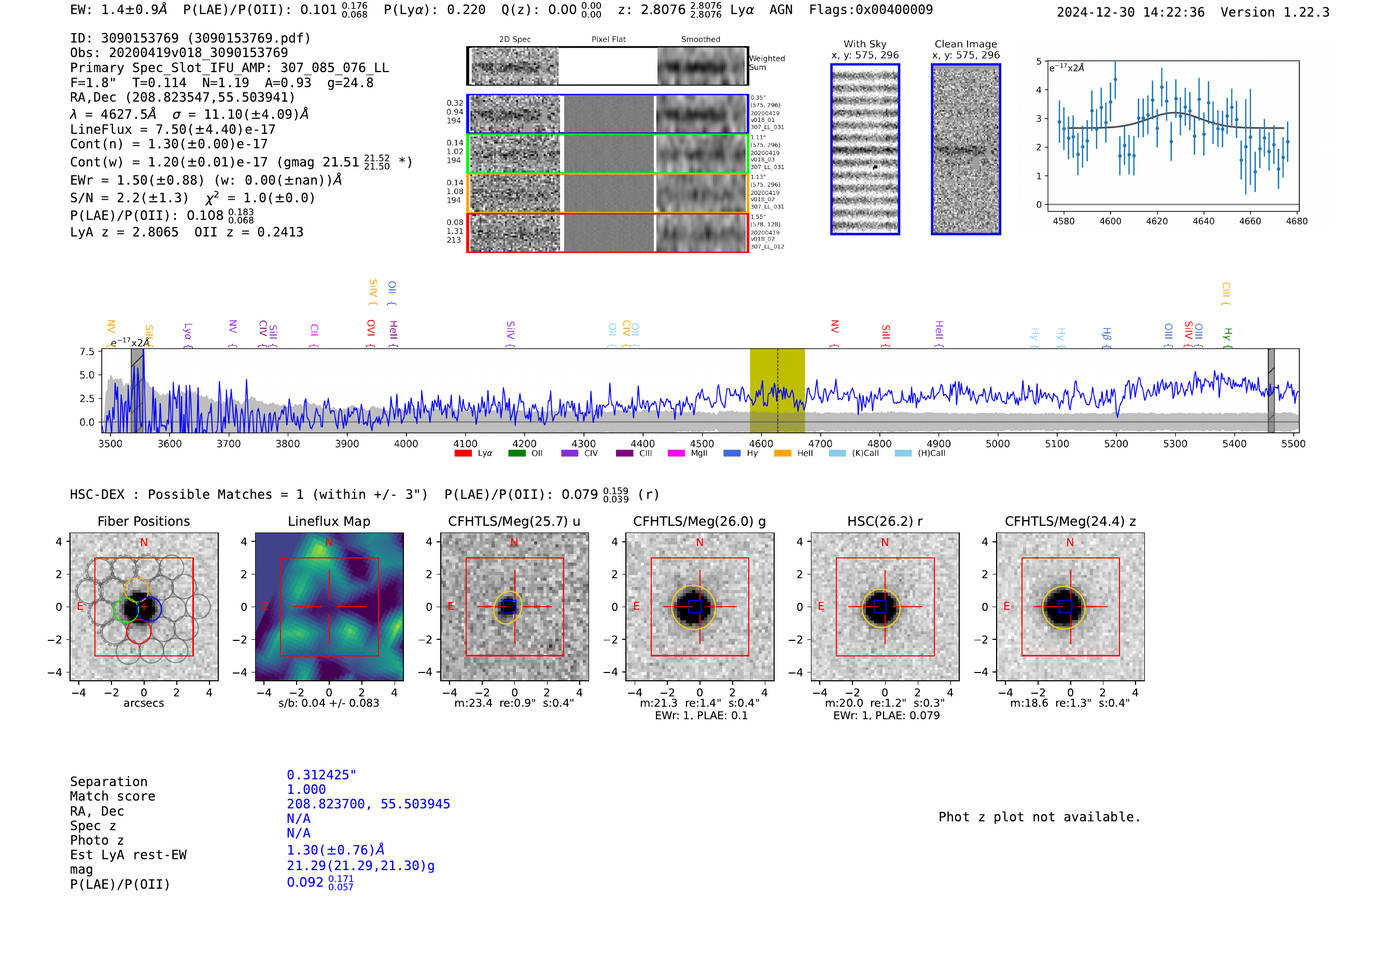This screenshot has width=1400, height=953.
Task: Select the CFHTLS u-band cutout image
Action: (514, 607)
